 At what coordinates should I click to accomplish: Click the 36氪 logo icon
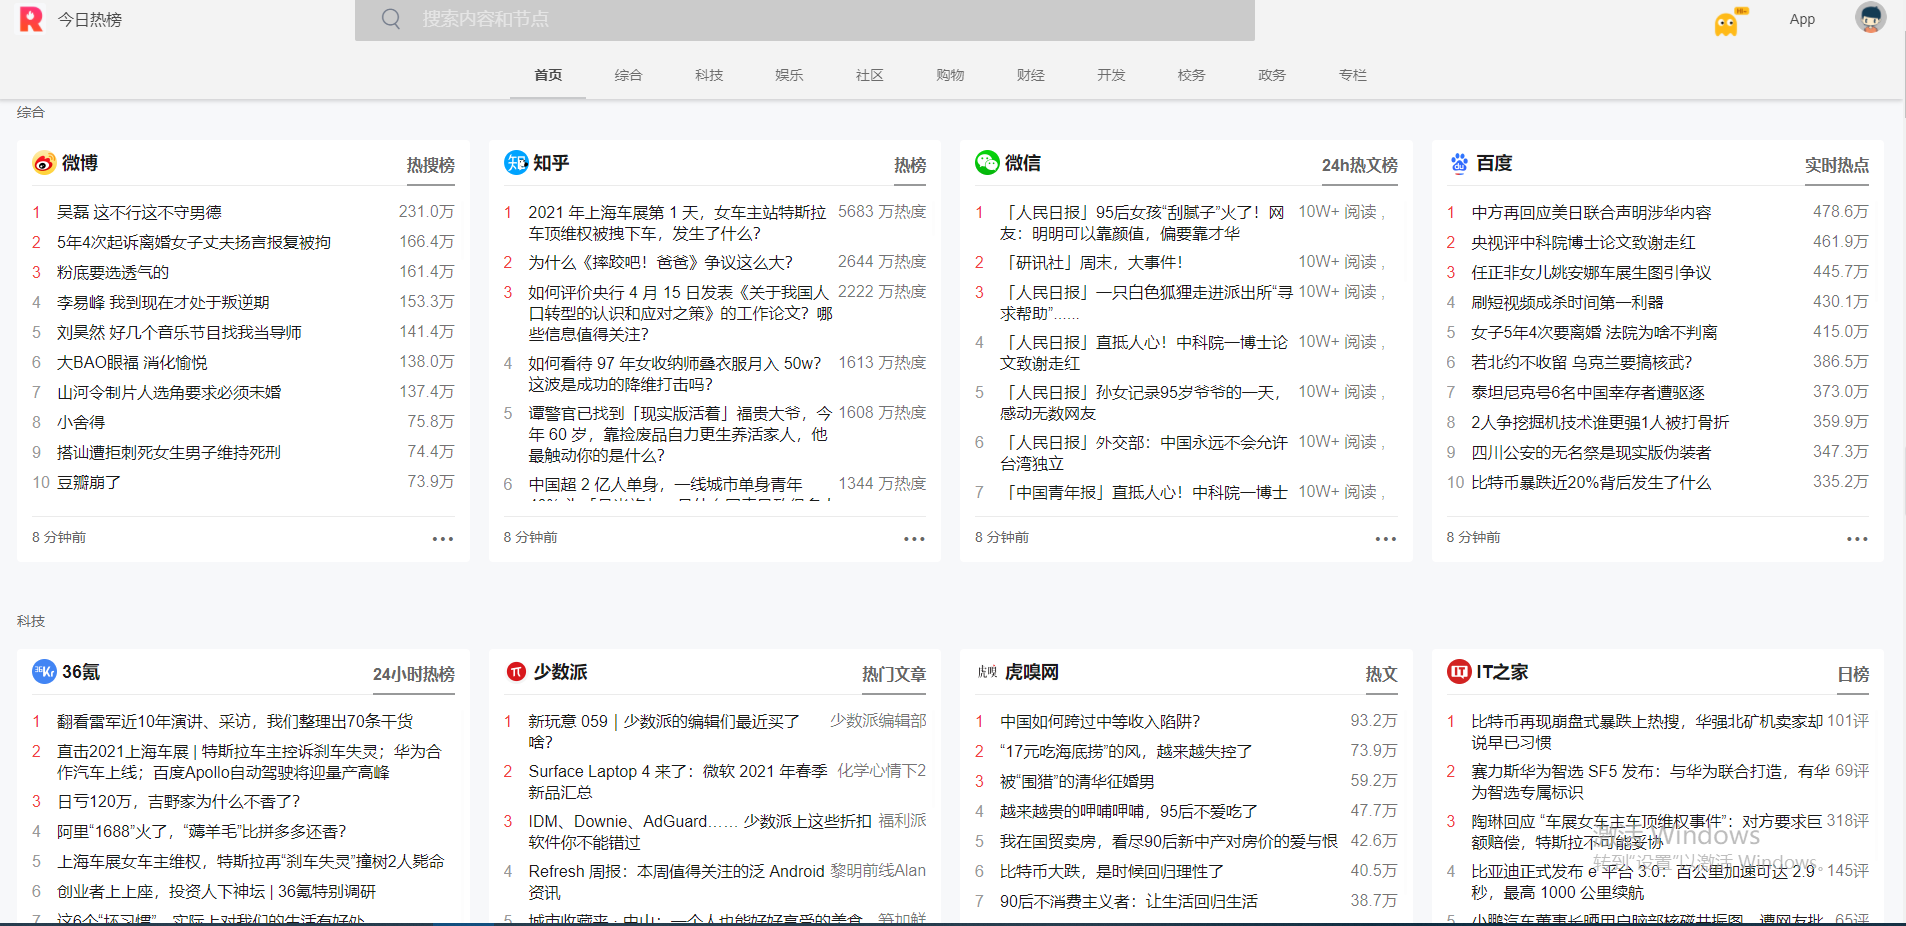(44, 672)
